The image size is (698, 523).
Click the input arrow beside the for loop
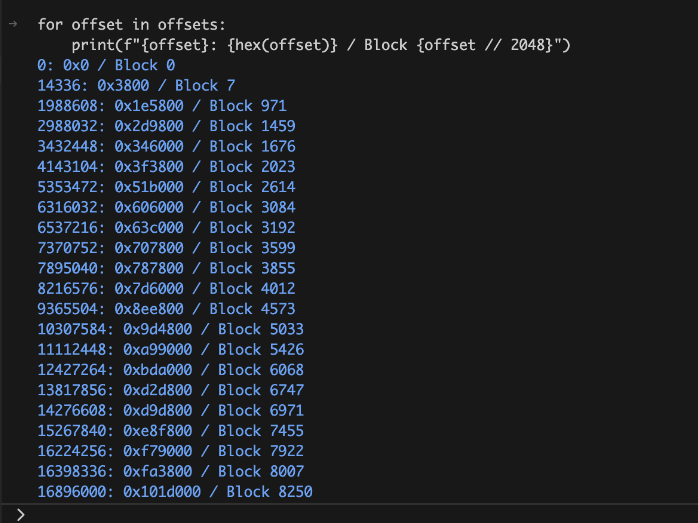(11, 23)
